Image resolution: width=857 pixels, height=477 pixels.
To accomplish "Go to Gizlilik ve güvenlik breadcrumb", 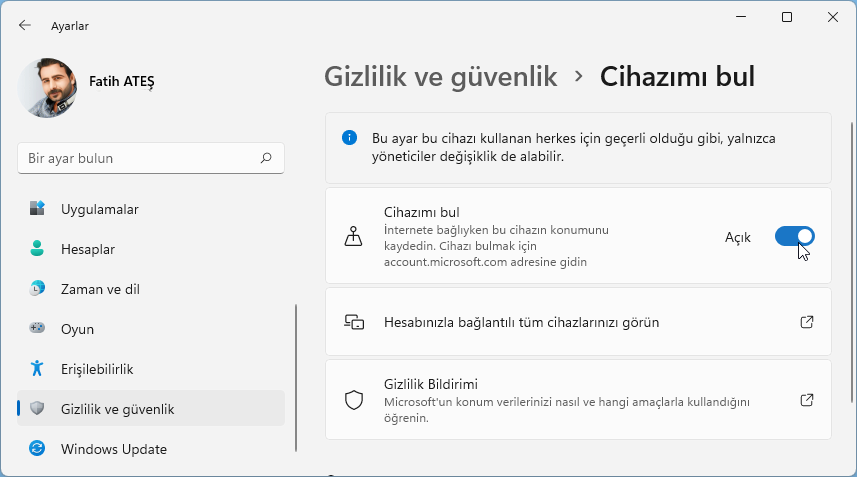I will tap(440, 76).
